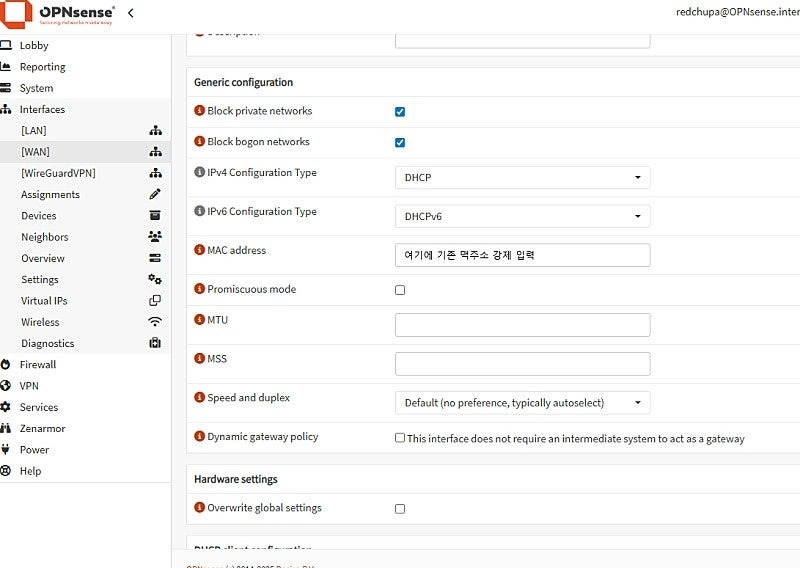Open IPv6 Configuration Type dropdown
800x568 pixels.
(x=522, y=216)
